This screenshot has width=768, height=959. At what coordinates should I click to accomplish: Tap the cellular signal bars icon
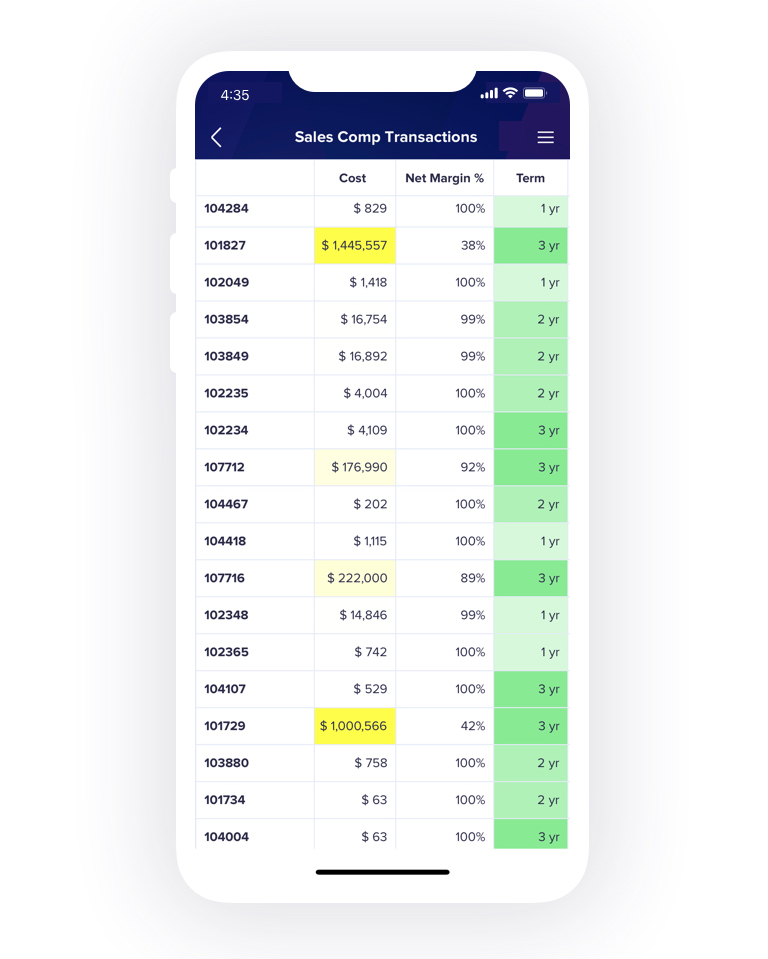489,94
